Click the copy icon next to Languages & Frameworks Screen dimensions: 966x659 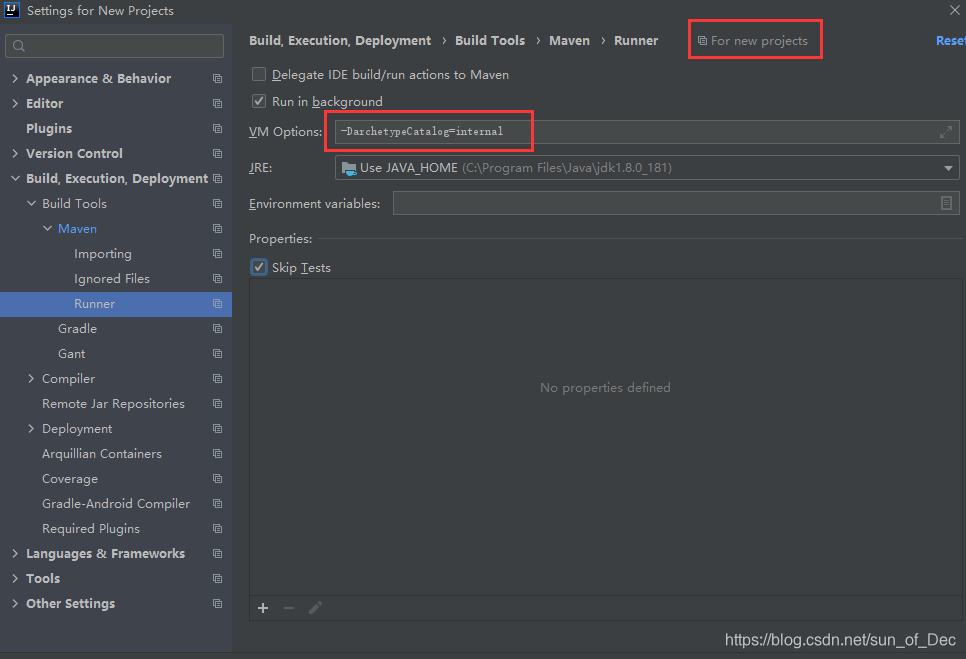(x=217, y=554)
